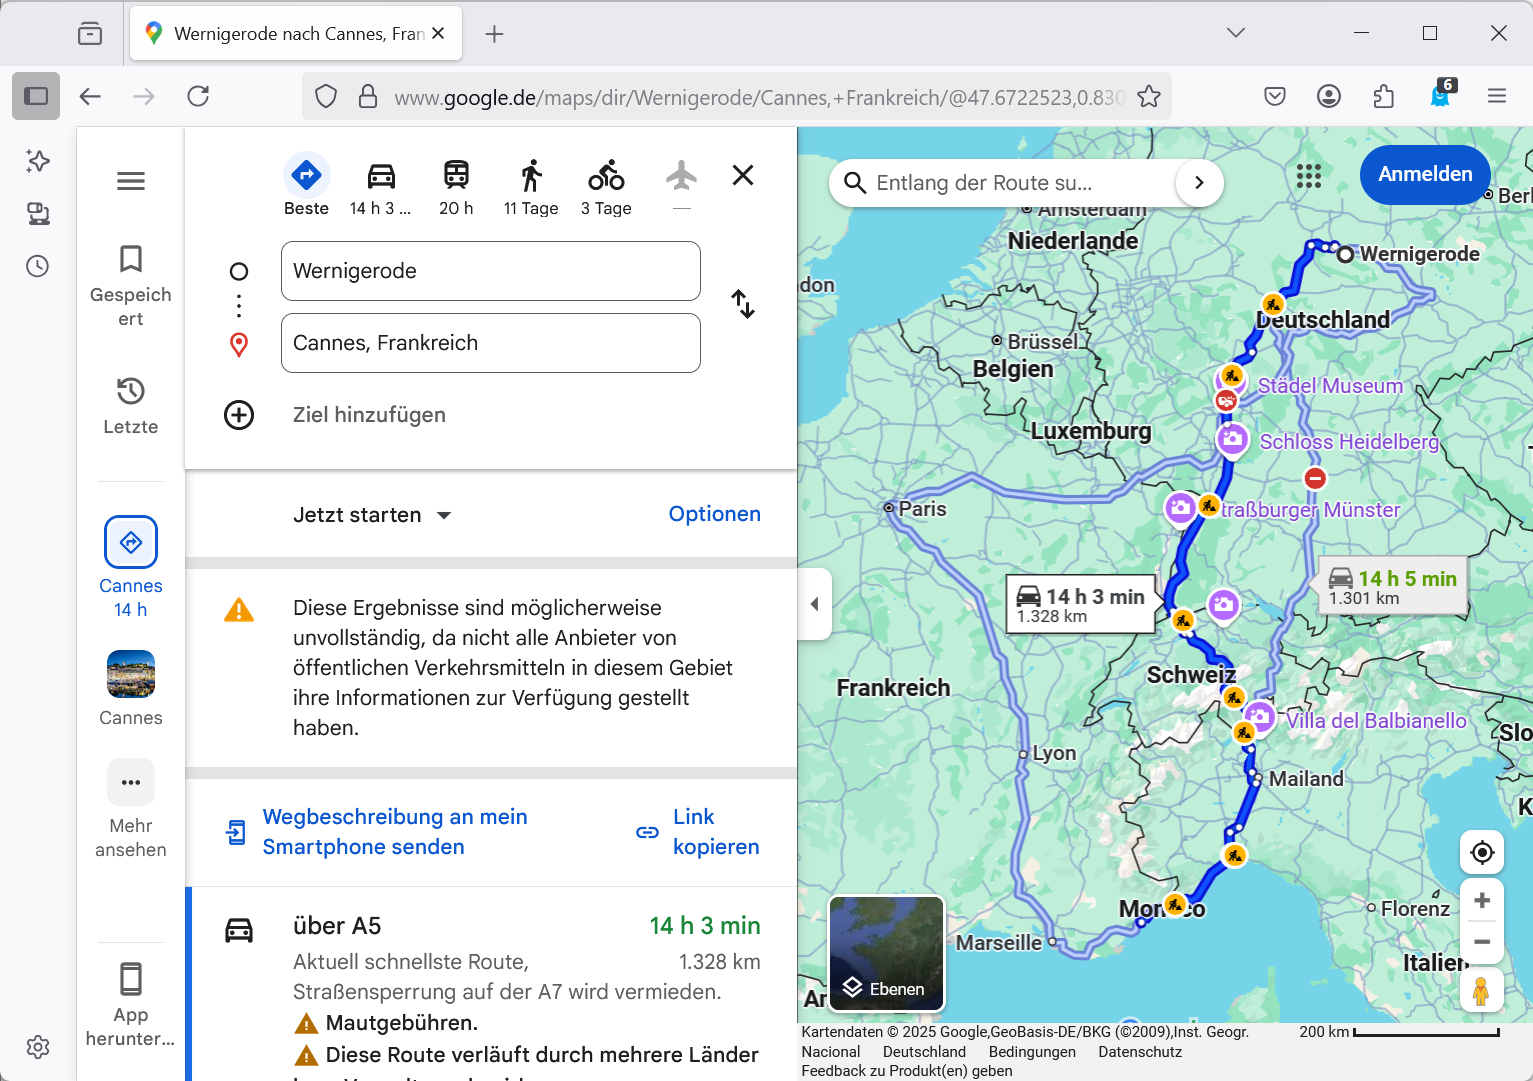This screenshot has height=1081, width=1533.
Task: Collapse the side panel arrow
Action: pyautogui.click(x=815, y=604)
